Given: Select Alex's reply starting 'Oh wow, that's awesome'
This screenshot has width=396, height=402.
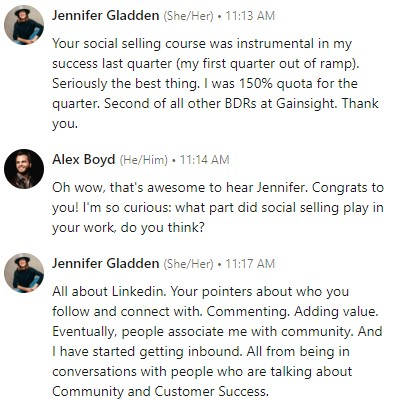Looking at the screenshot, I should coord(218,207).
